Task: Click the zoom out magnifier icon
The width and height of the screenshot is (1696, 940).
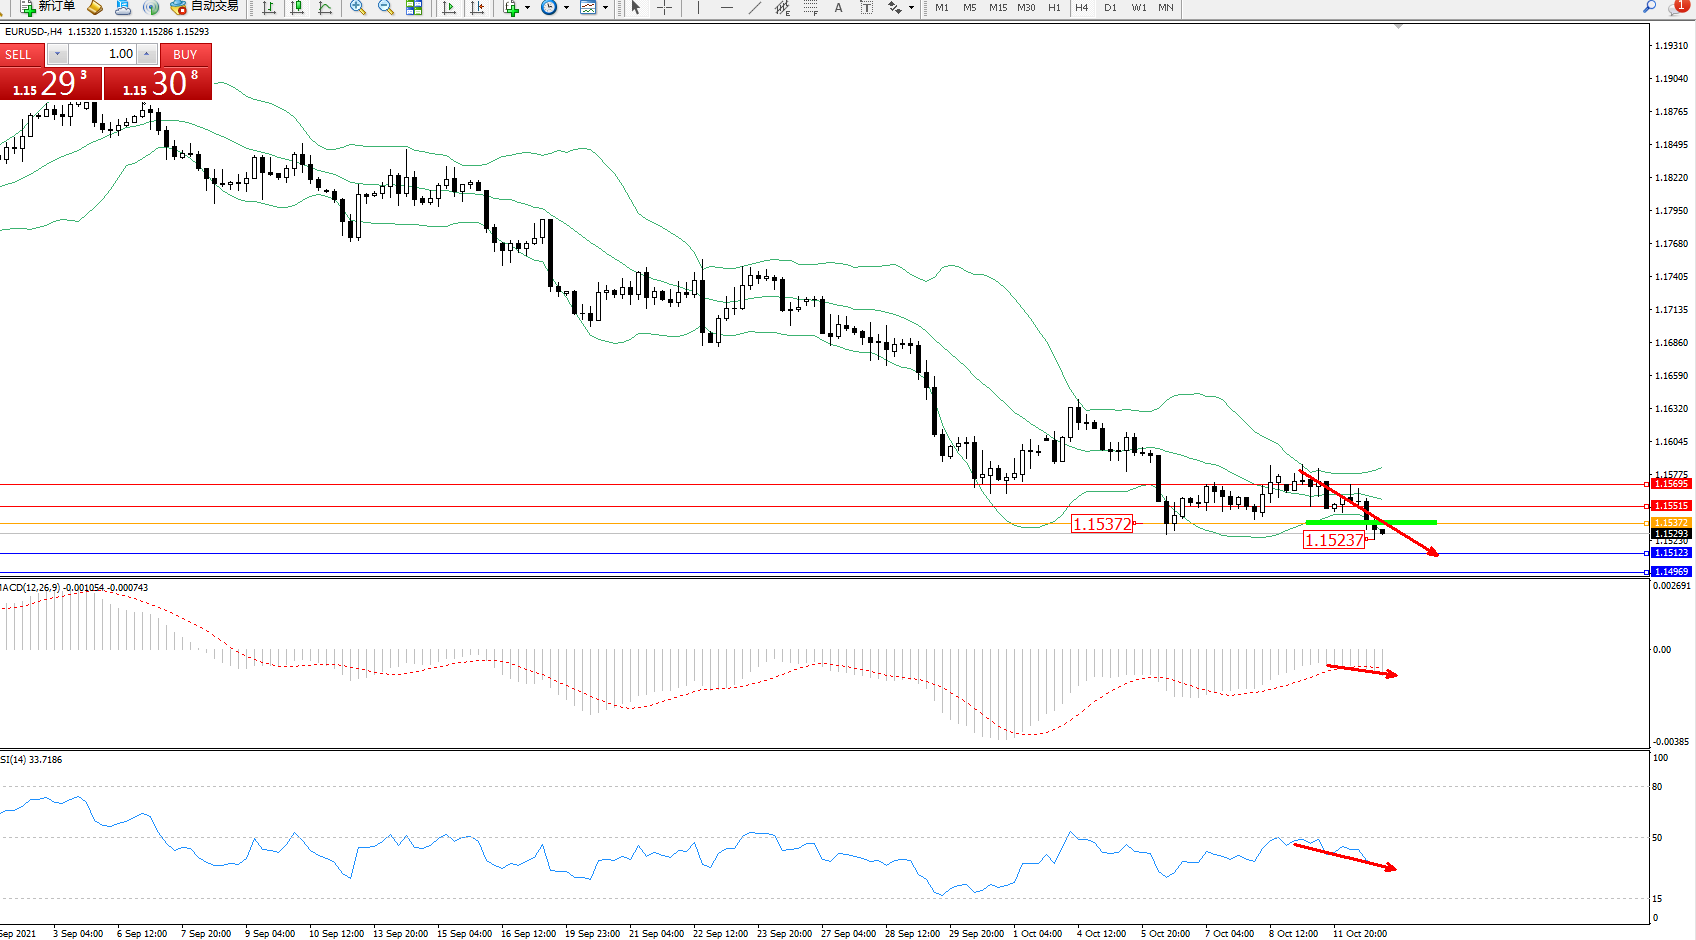Action: point(385,8)
